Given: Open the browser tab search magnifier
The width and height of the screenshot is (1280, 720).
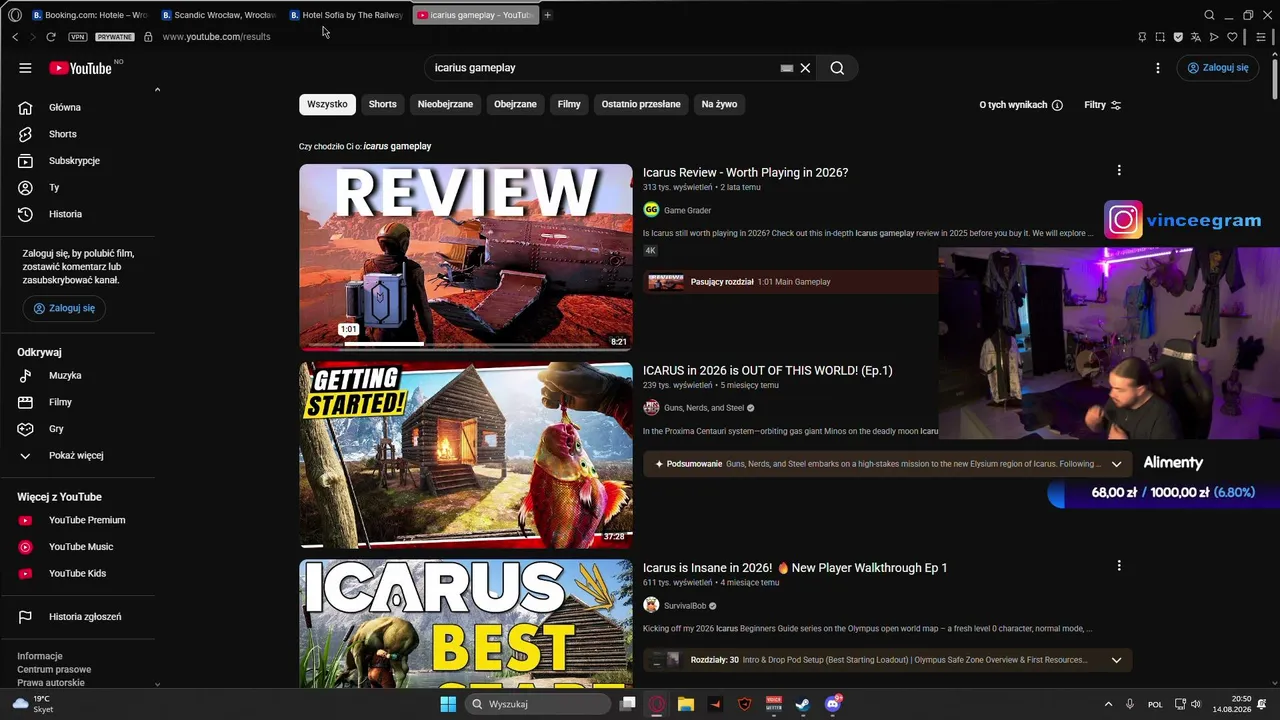Looking at the screenshot, I should point(1209,15).
